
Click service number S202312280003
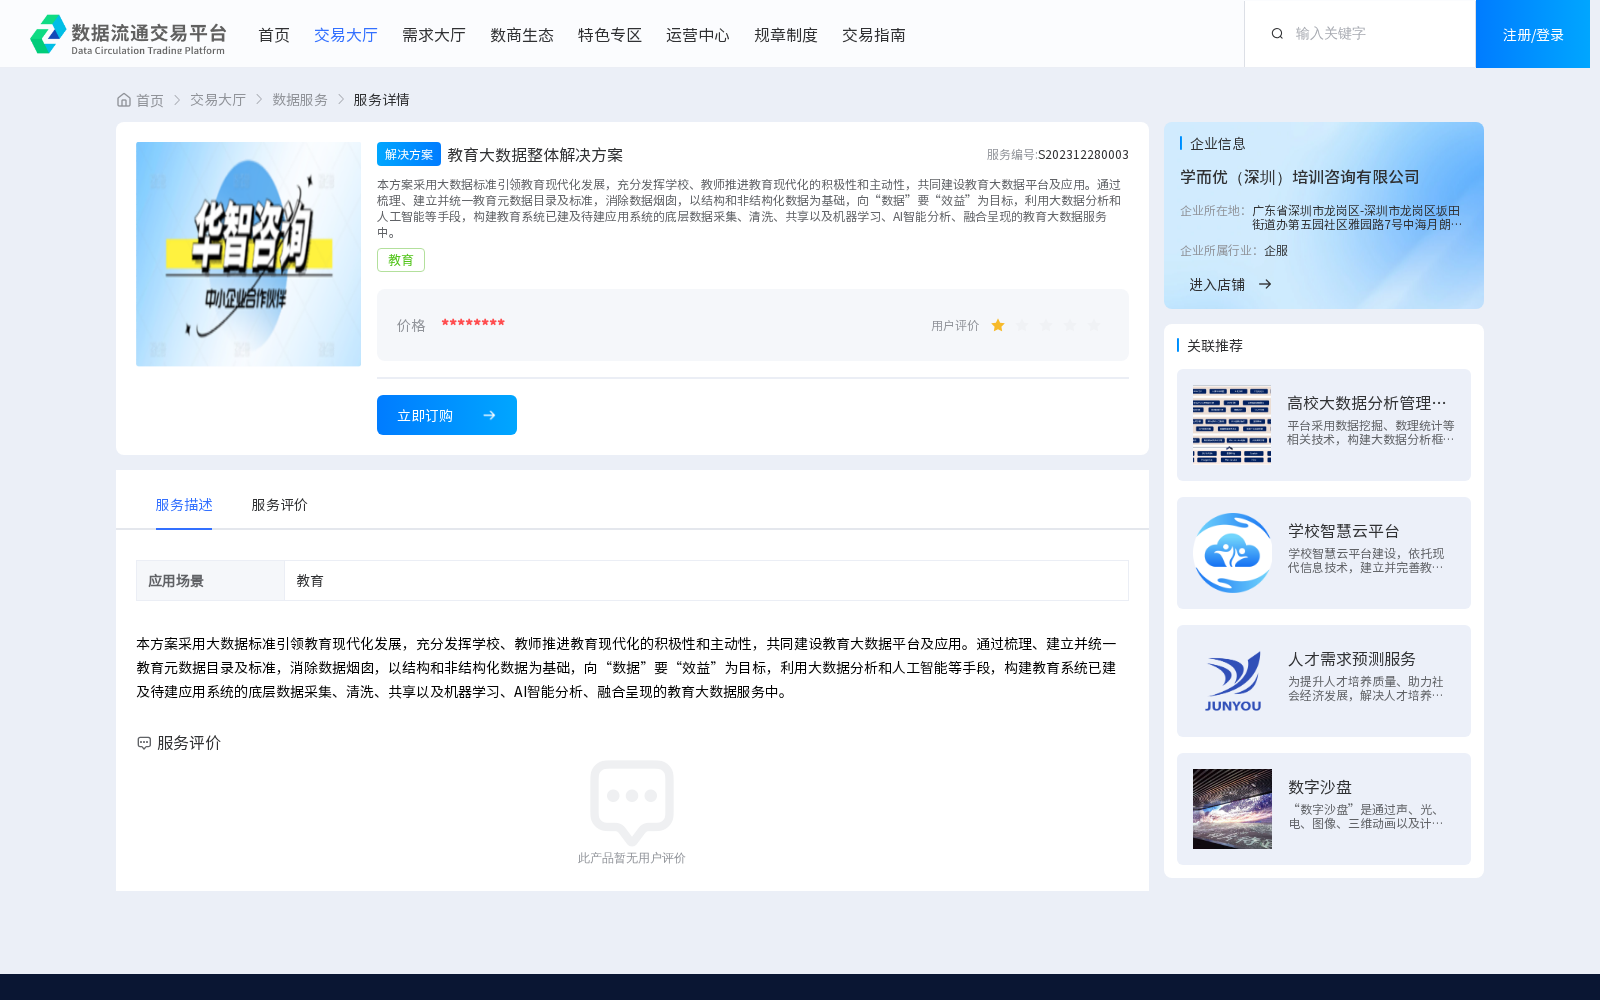(1083, 155)
